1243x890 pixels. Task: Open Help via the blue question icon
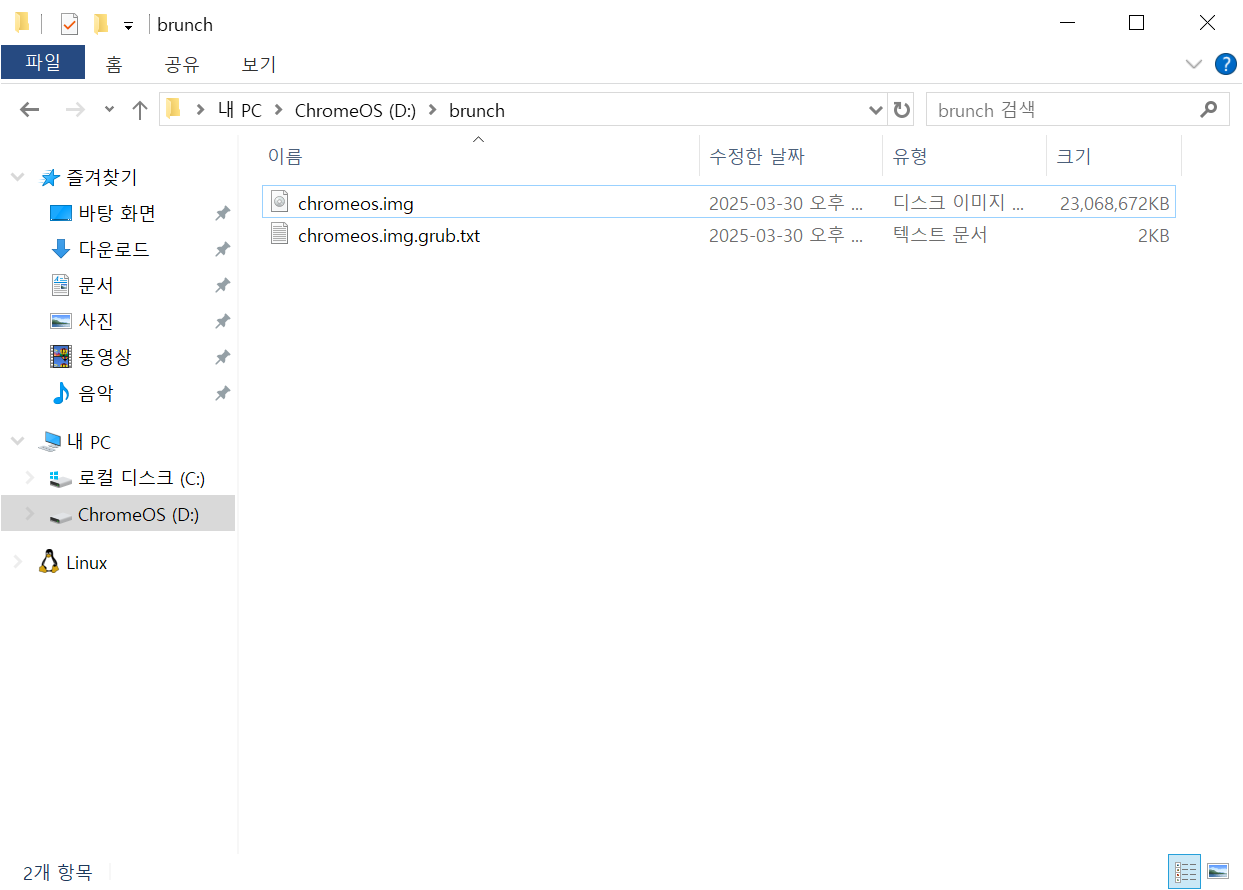[x=1225, y=64]
